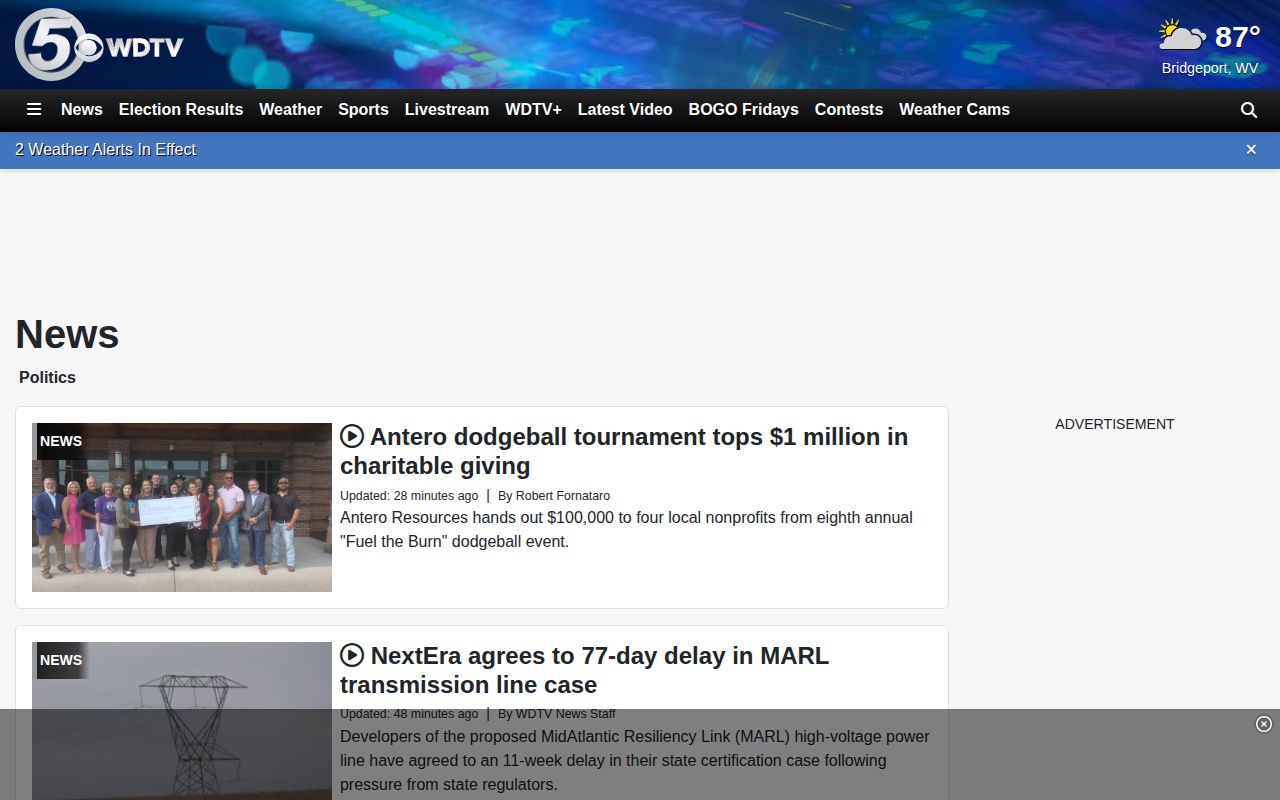
Task: Click the search magnifier icon
Action: (1249, 110)
